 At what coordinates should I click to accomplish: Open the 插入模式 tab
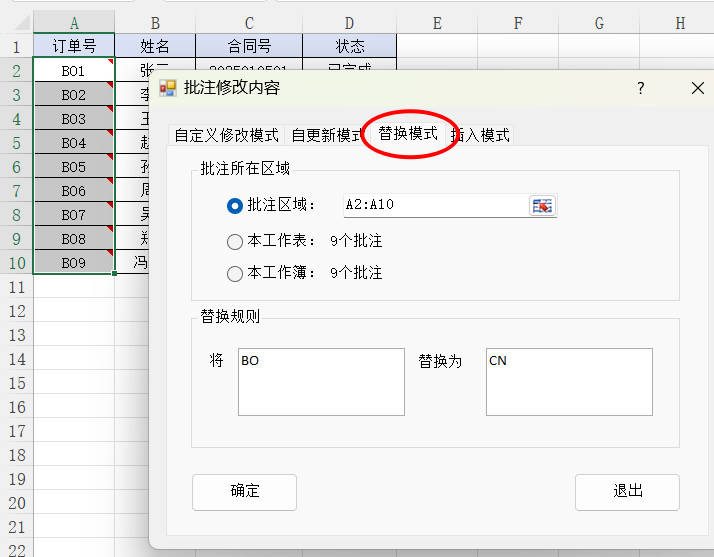click(x=484, y=135)
